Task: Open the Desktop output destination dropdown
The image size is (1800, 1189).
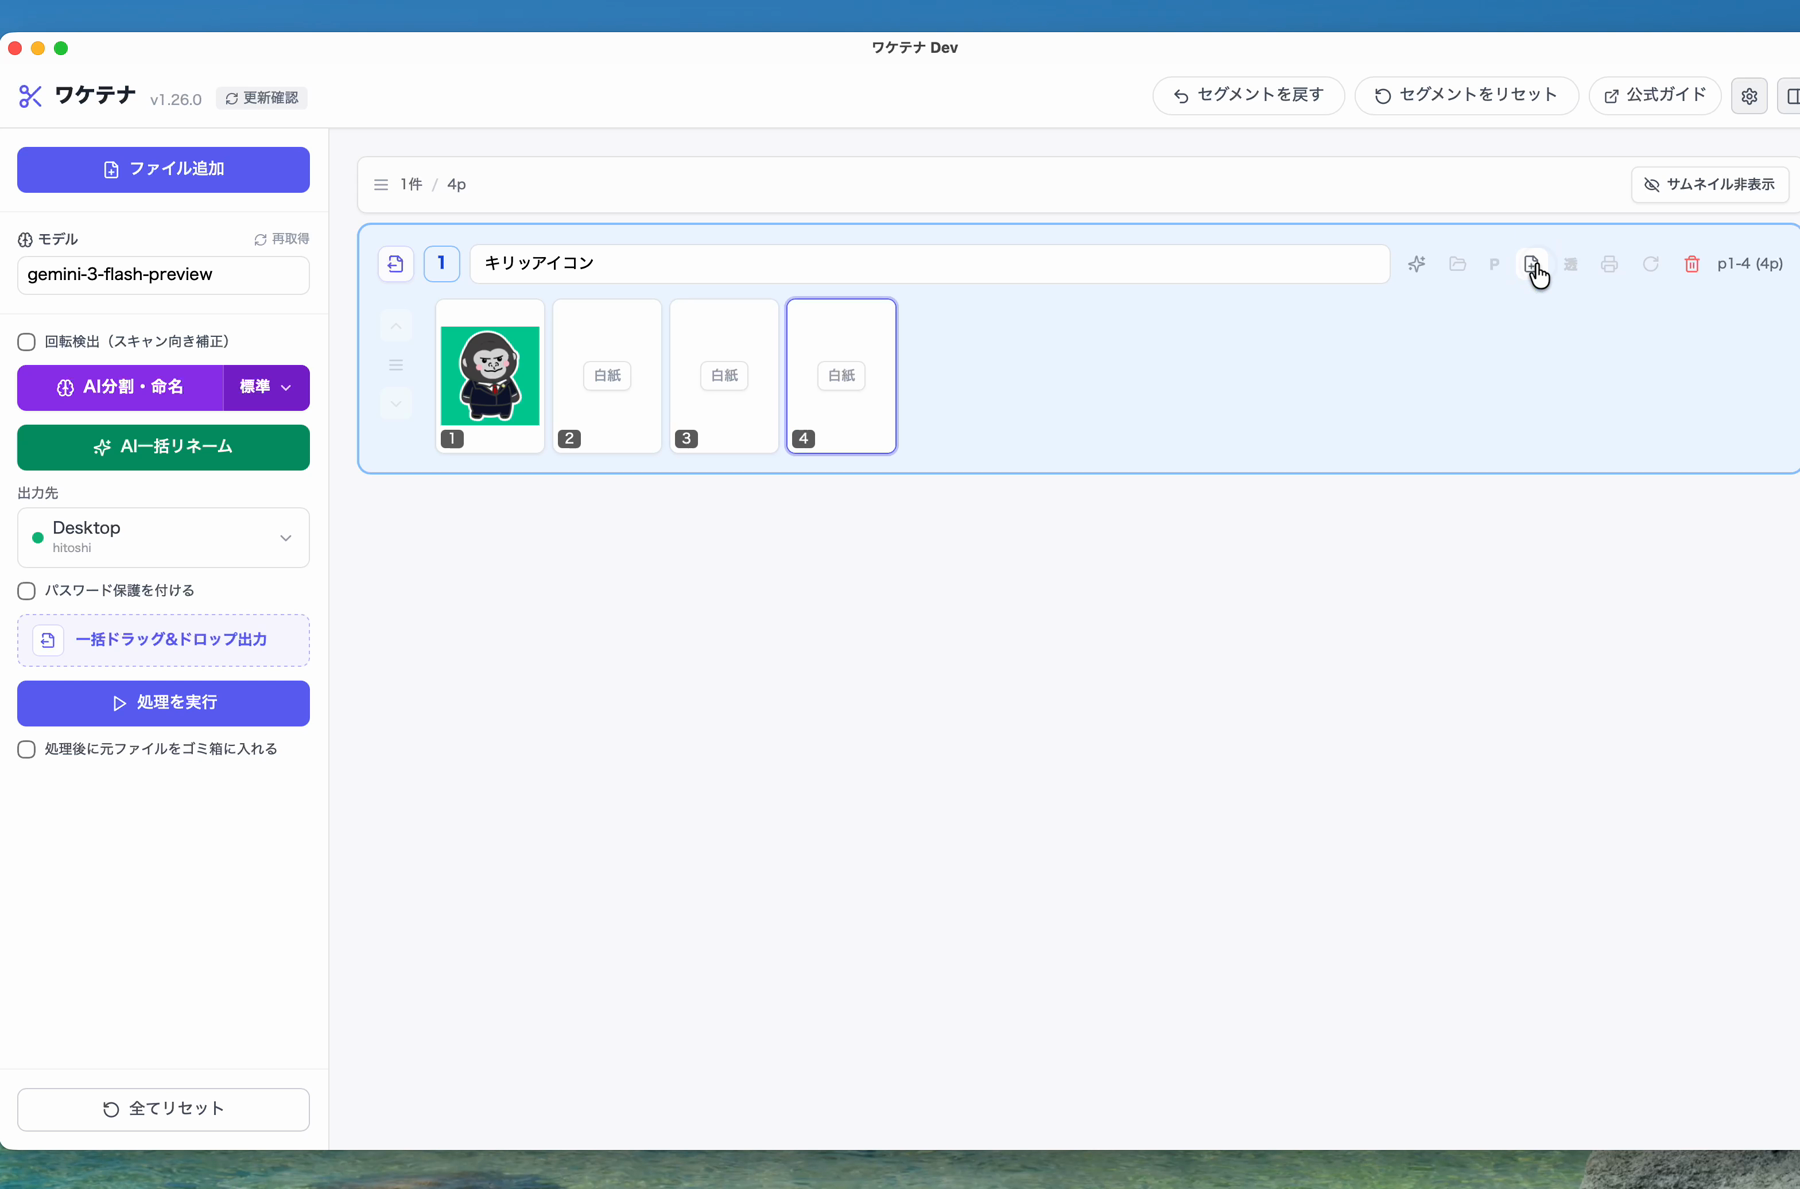Action: pyautogui.click(x=163, y=537)
